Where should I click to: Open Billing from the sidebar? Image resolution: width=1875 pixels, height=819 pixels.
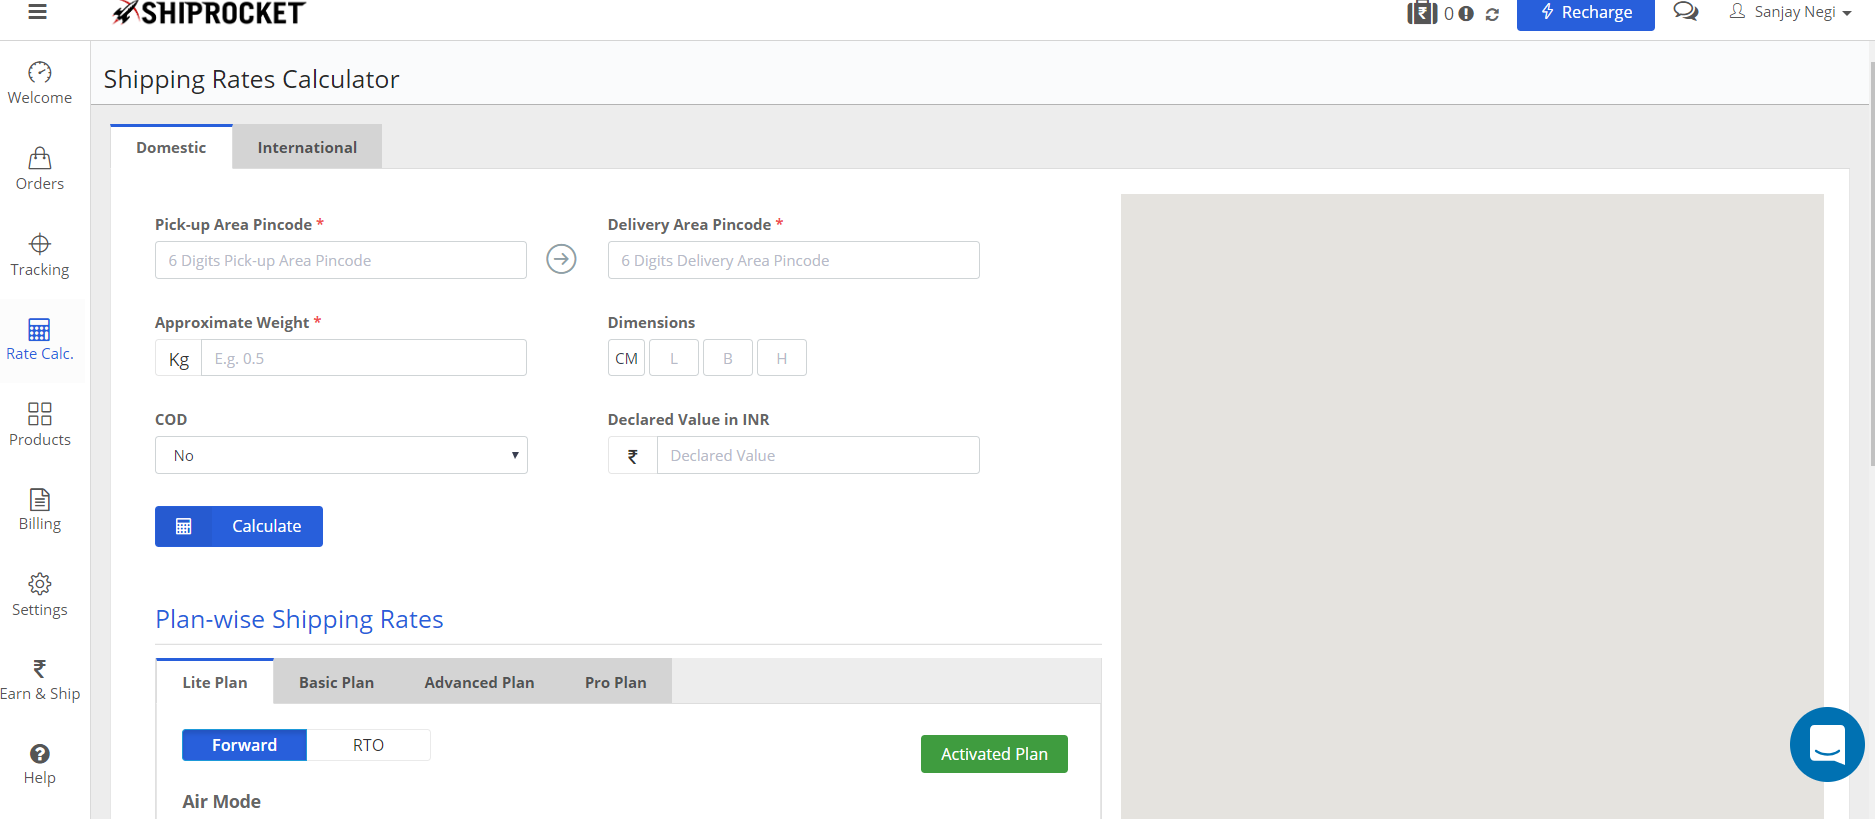coord(40,509)
